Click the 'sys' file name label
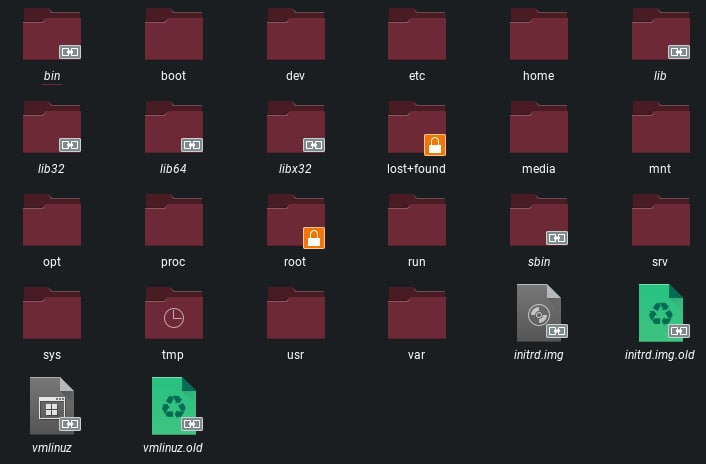The width and height of the screenshot is (706, 464). [x=52, y=356]
